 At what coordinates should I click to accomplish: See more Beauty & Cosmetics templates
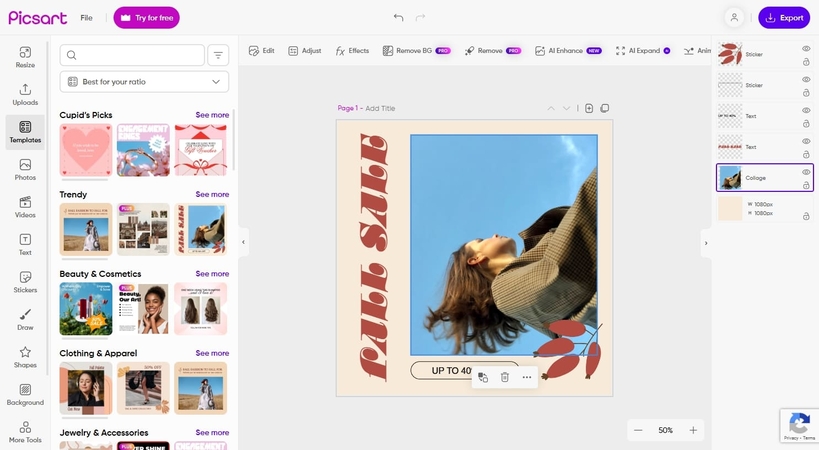coord(212,274)
